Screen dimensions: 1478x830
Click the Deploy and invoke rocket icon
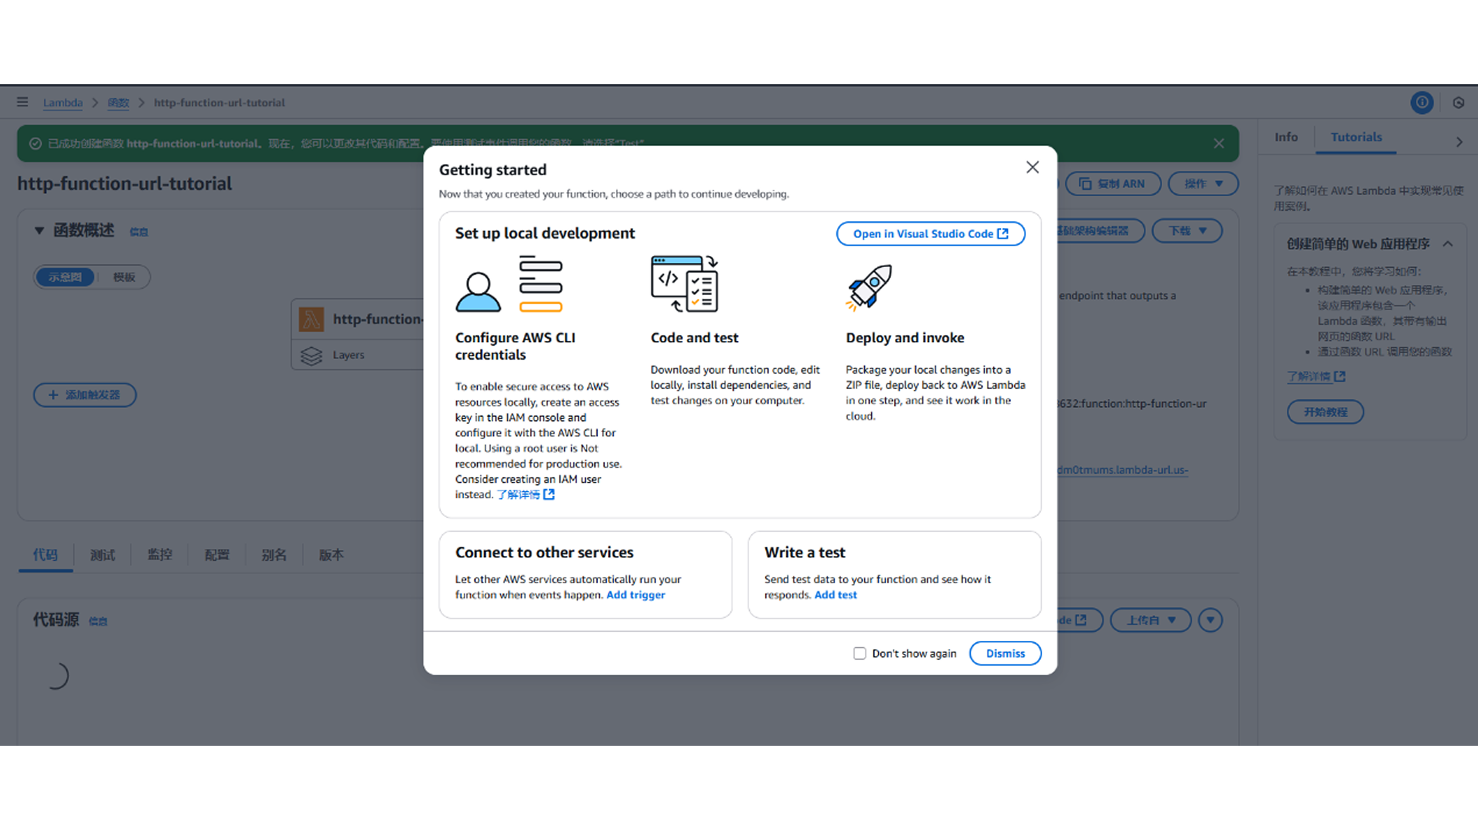868,287
